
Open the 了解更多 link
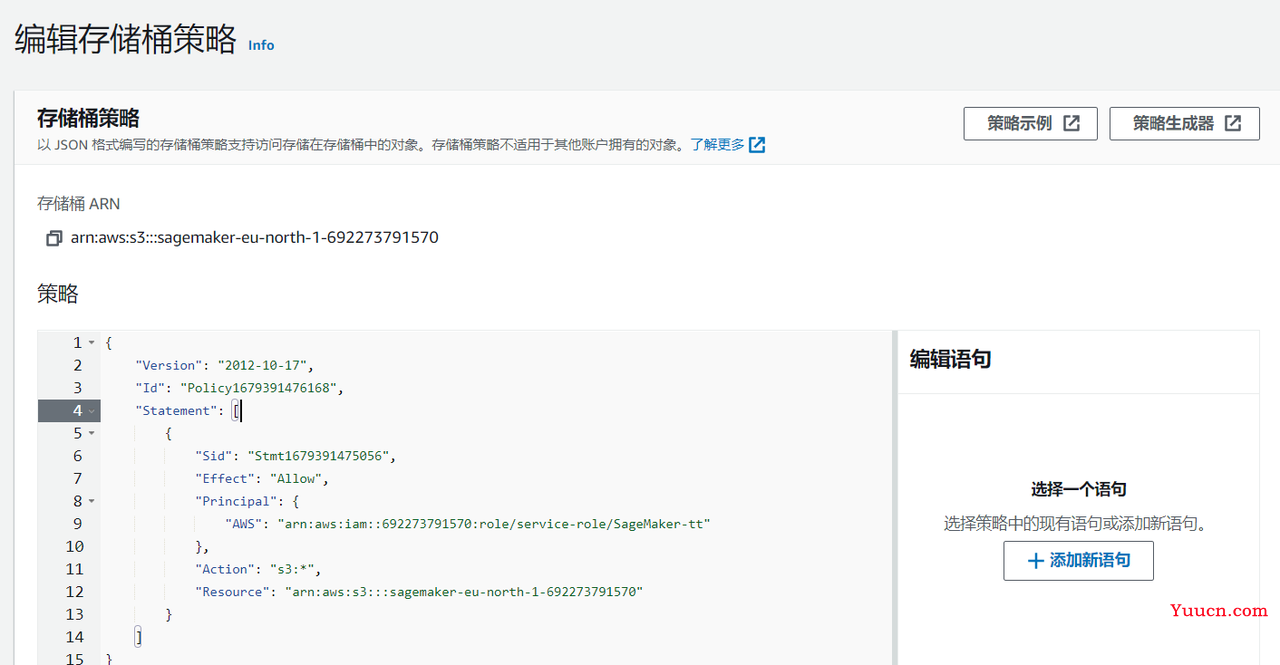click(717, 145)
